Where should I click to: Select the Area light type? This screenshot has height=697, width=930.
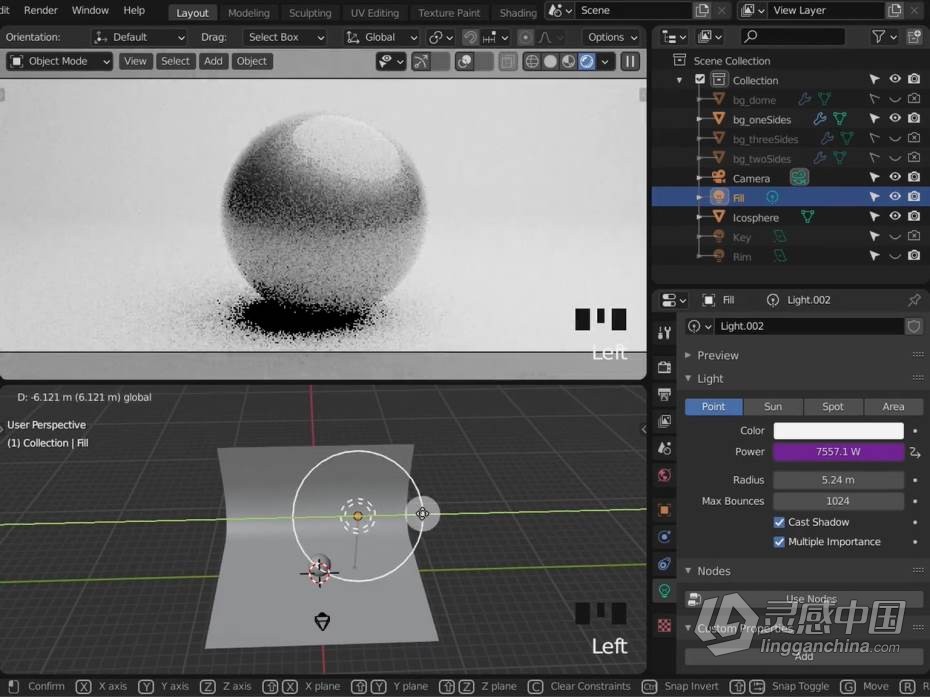(893, 407)
